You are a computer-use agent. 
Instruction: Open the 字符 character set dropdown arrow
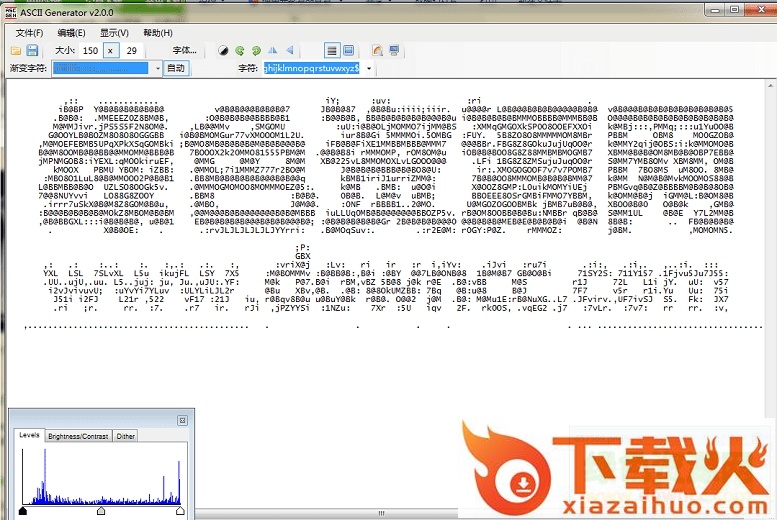[x=370, y=68]
